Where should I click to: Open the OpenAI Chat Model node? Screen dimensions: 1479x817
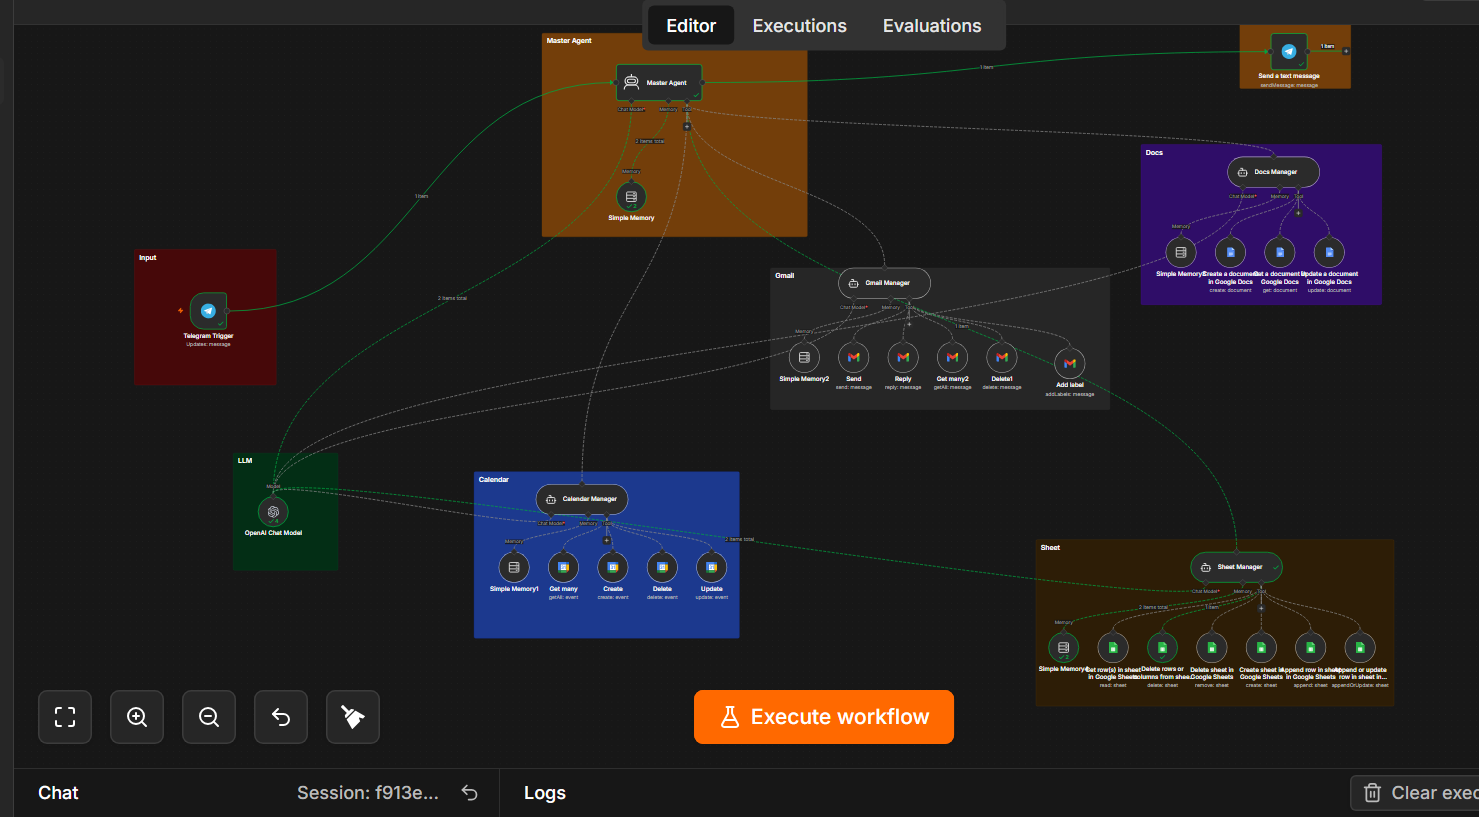273,512
